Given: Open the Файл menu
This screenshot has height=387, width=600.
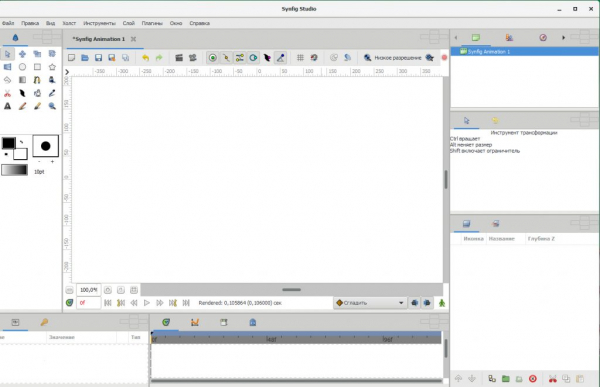Looking at the screenshot, I should pos(8,23).
